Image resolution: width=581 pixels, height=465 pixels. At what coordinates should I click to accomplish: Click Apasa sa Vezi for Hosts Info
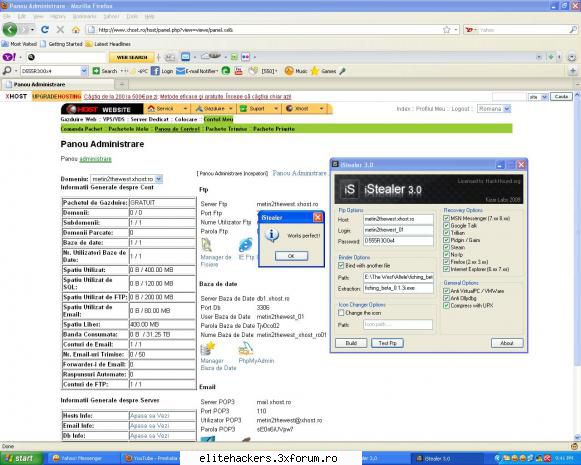tap(149, 416)
